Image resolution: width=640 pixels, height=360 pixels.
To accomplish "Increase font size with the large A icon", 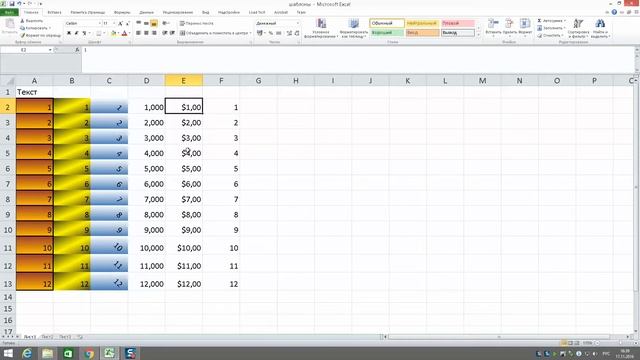I will [120, 23].
